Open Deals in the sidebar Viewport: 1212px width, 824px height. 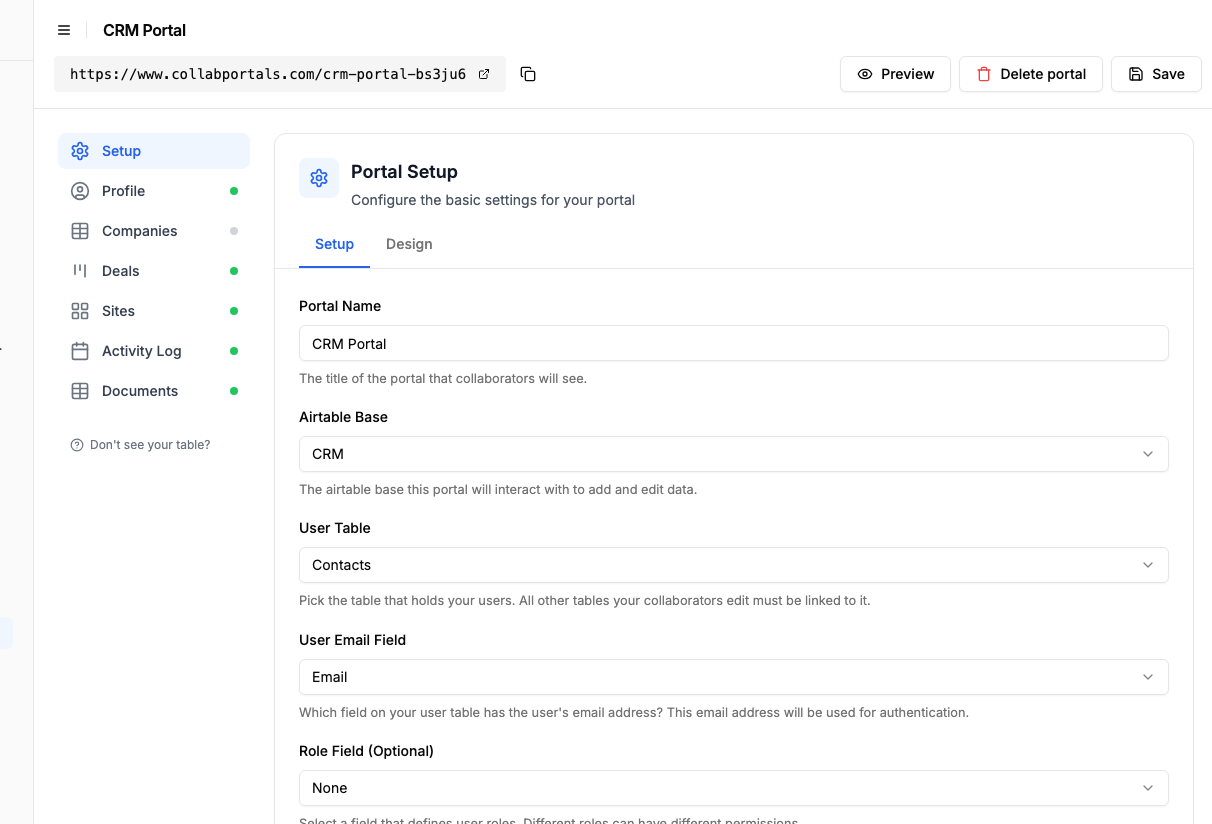point(154,271)
